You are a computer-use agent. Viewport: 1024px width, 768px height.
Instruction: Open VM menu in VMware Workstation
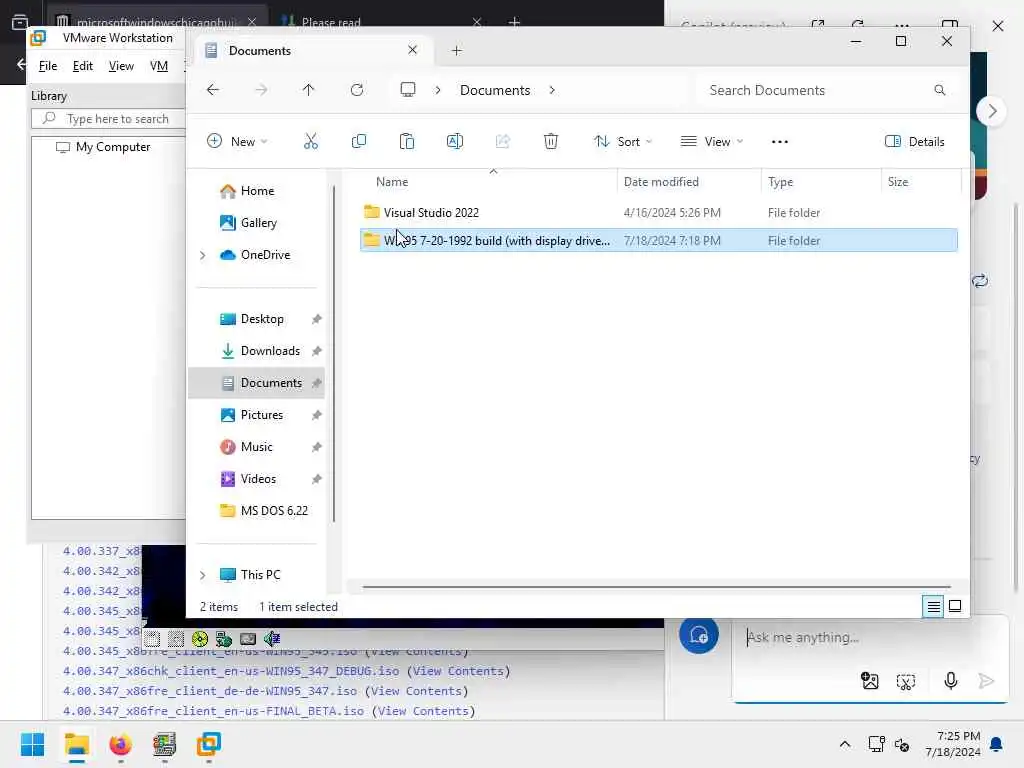[159, 66]
